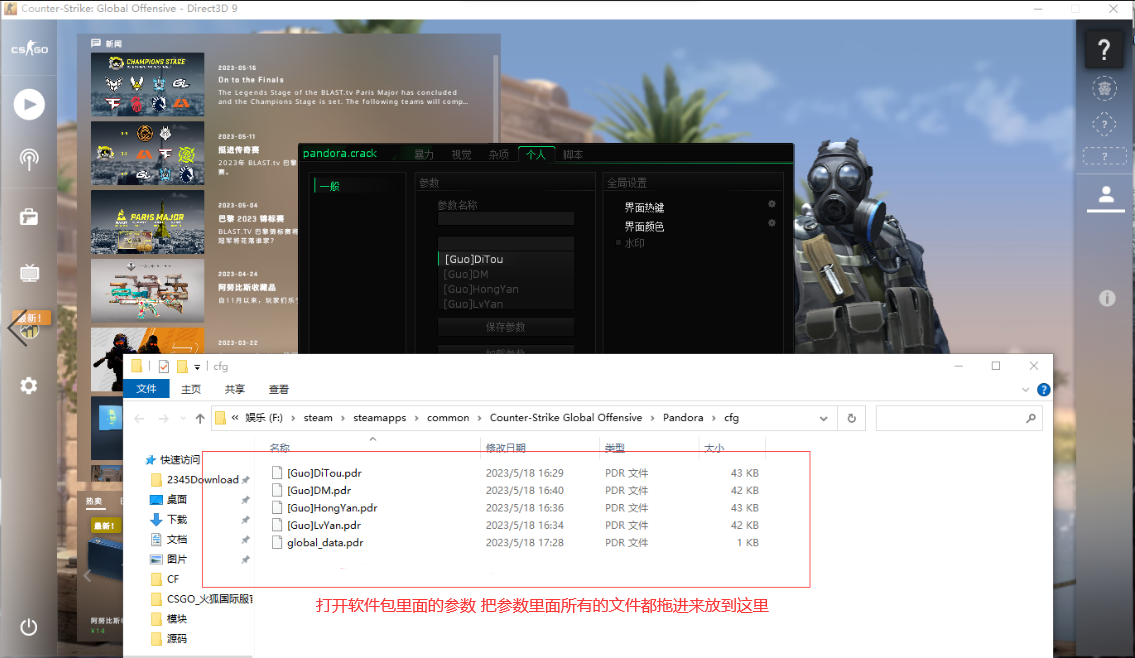The height and width of the screenshot is (658, 1135).
Task: Open the Watch TV icon in the CS:GO sidebar
Action: point(29,273)
